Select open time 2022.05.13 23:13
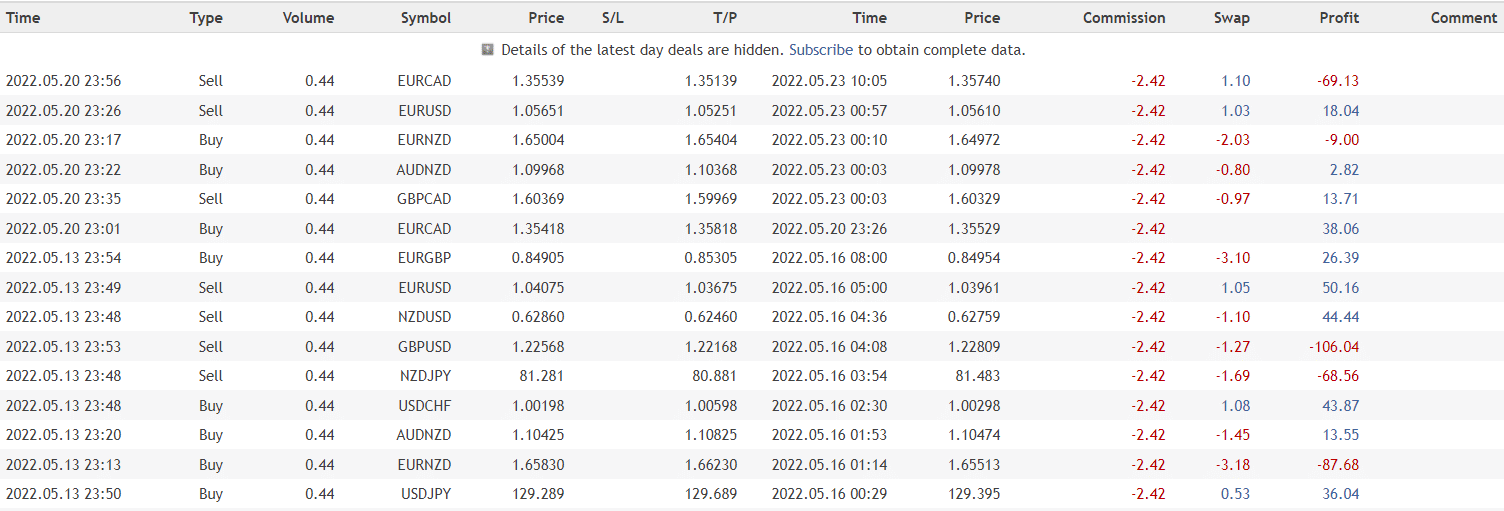Viewport: 1504px width, 511px height. pos(63,465)
